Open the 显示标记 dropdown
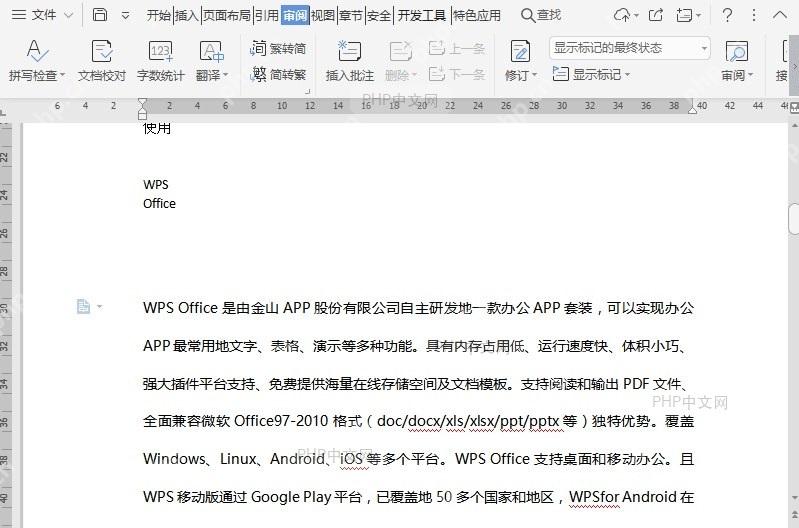Viewport: 799px width, 528px height. (591, 74)
